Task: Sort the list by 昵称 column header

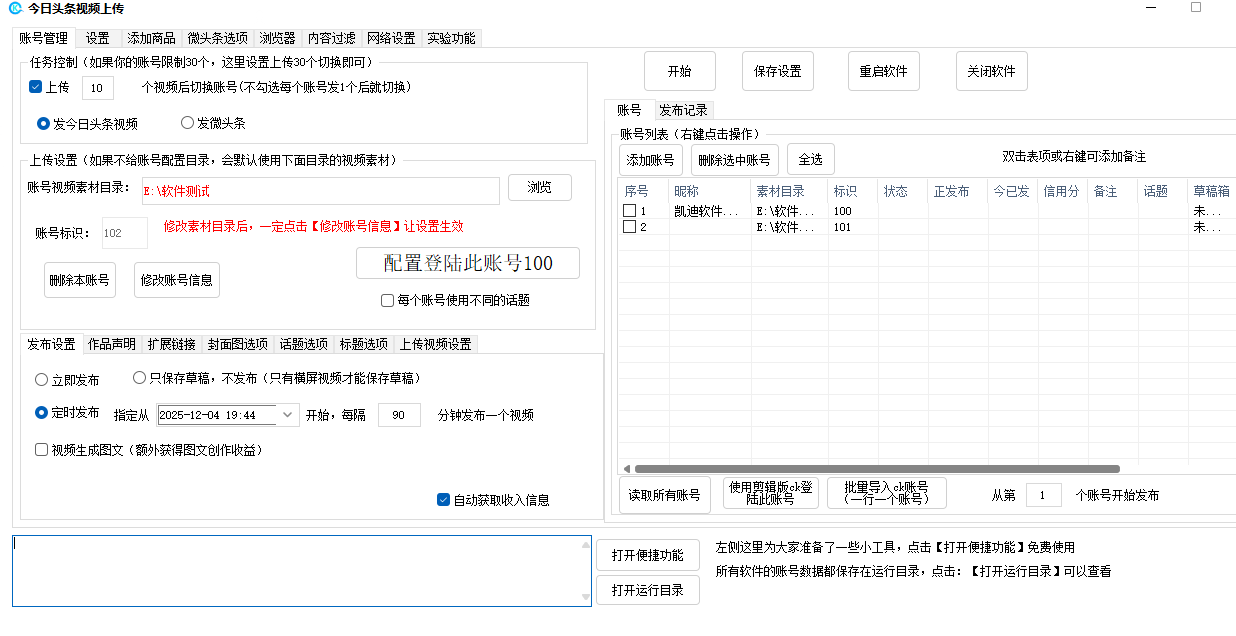Action: (686, 191)
